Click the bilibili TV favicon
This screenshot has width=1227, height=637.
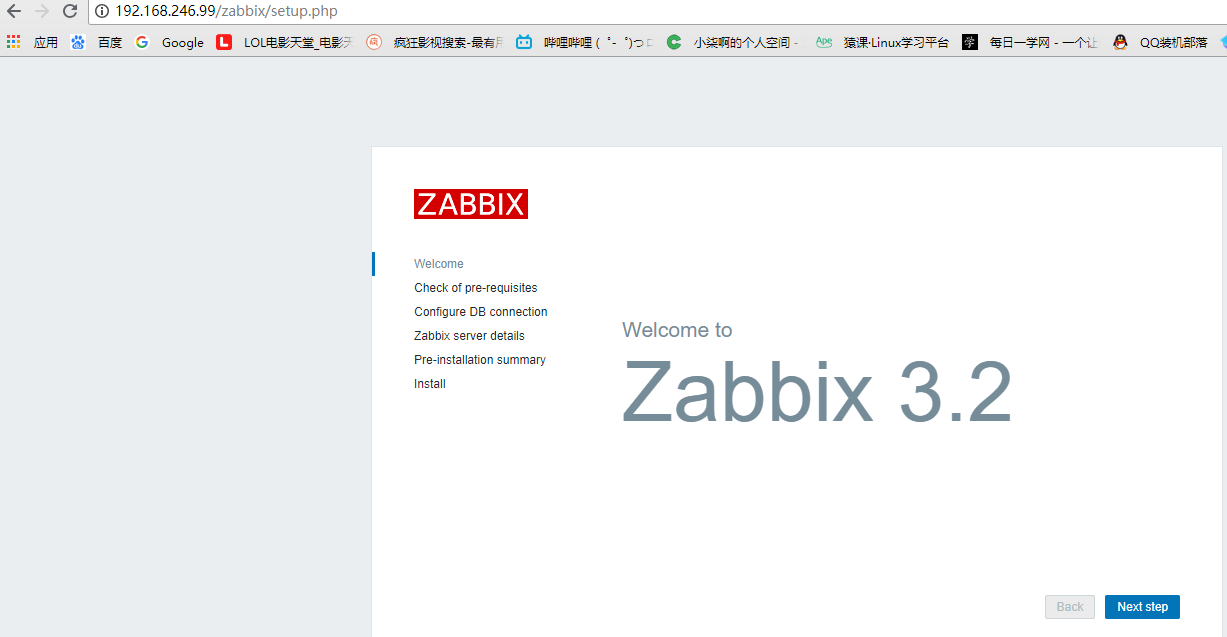point(524,42)
